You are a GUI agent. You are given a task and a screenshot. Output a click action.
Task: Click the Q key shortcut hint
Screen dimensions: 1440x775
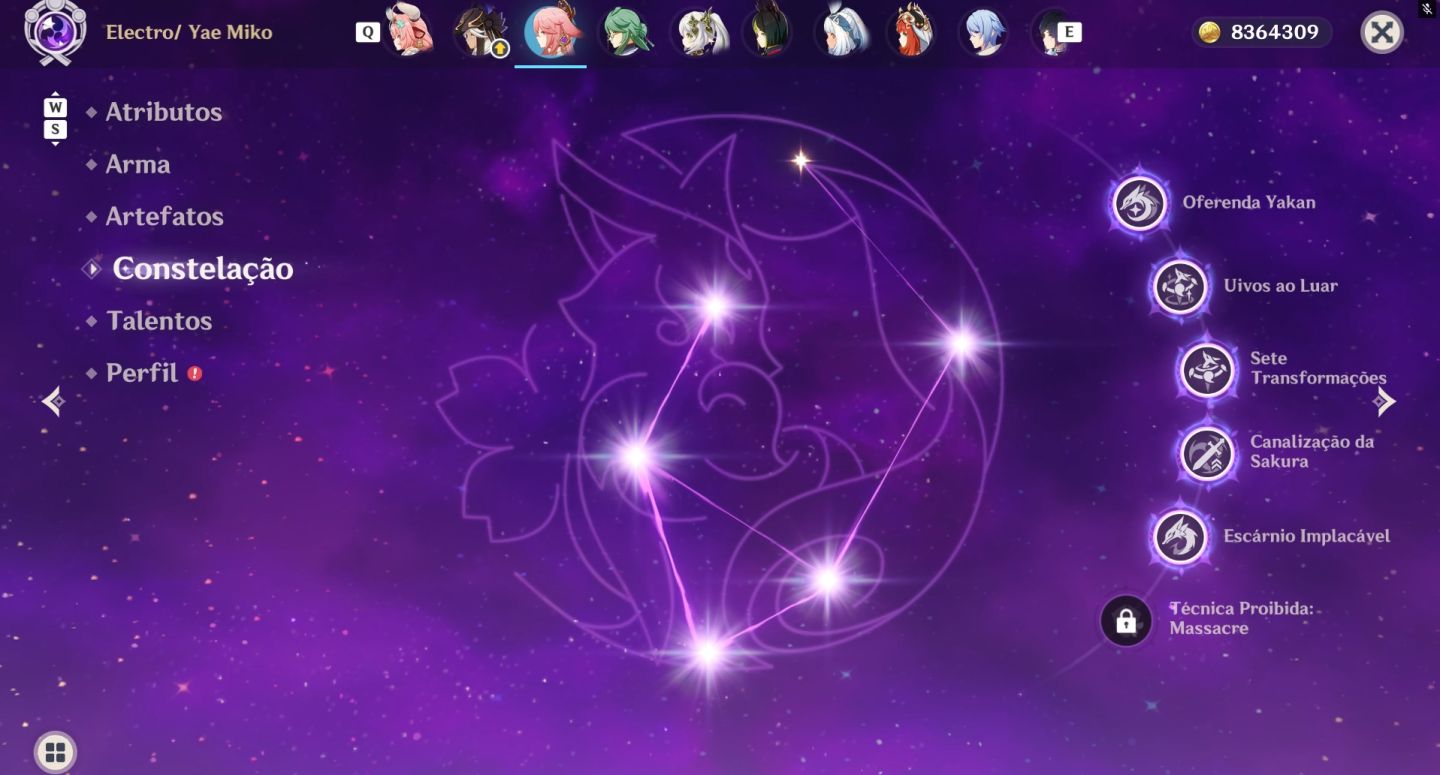point(368,32)
